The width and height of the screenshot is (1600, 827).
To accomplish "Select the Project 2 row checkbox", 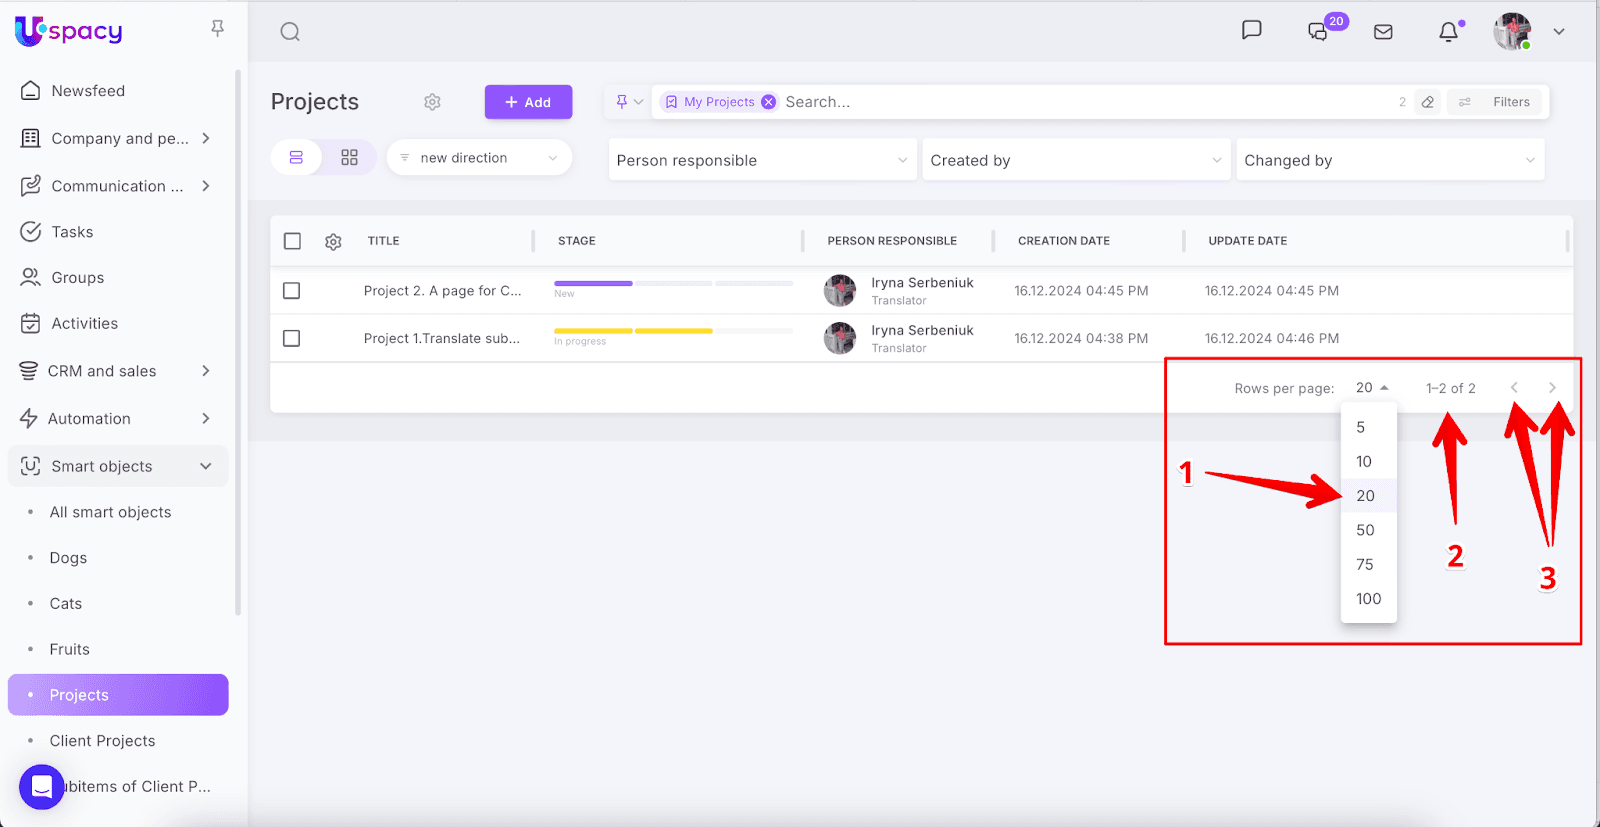I will click(292, 291).
